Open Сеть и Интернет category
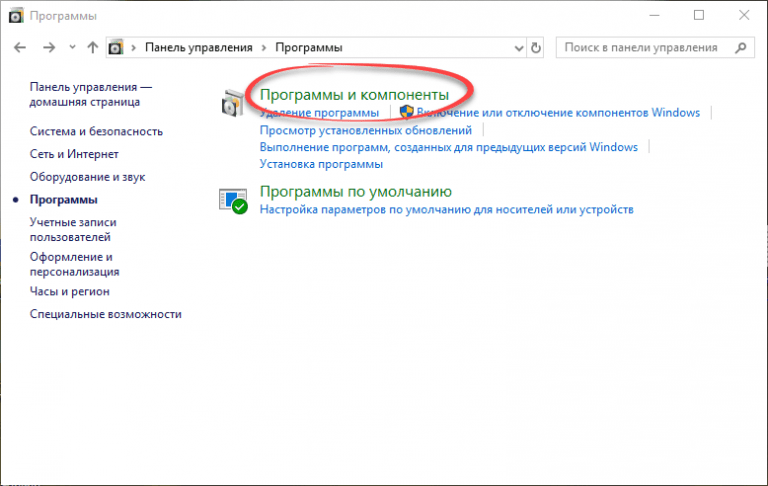768x486 pixels. click(x=74, y=154)
